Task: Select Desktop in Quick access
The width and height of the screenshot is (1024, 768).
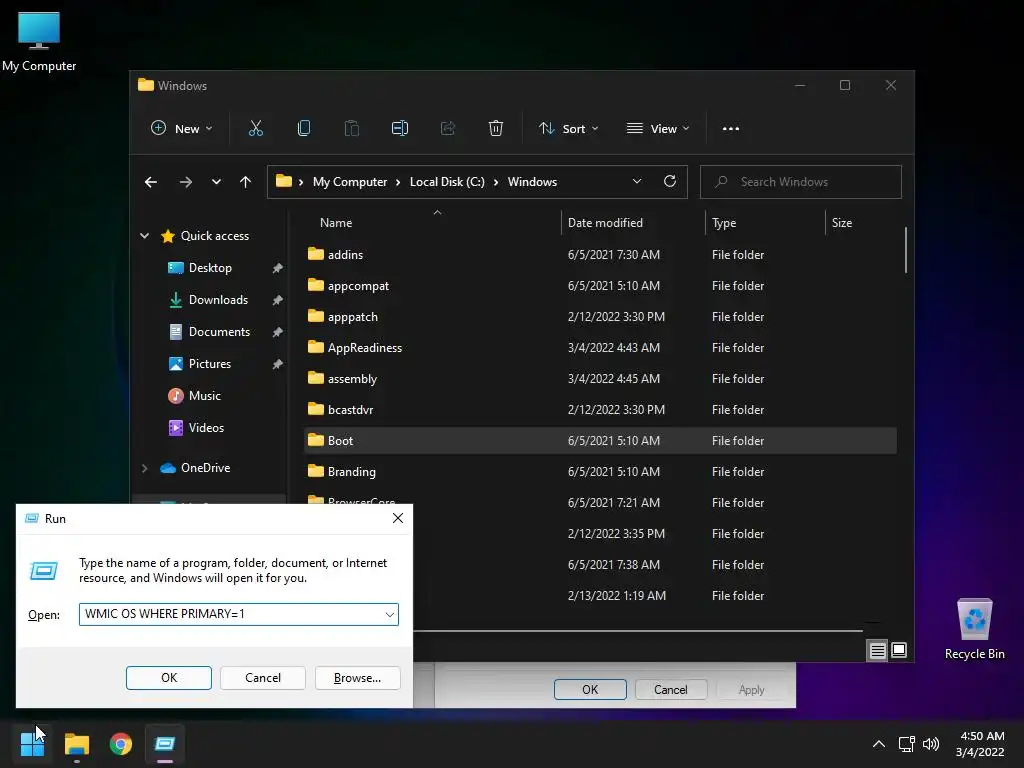Action: (210, 268)
